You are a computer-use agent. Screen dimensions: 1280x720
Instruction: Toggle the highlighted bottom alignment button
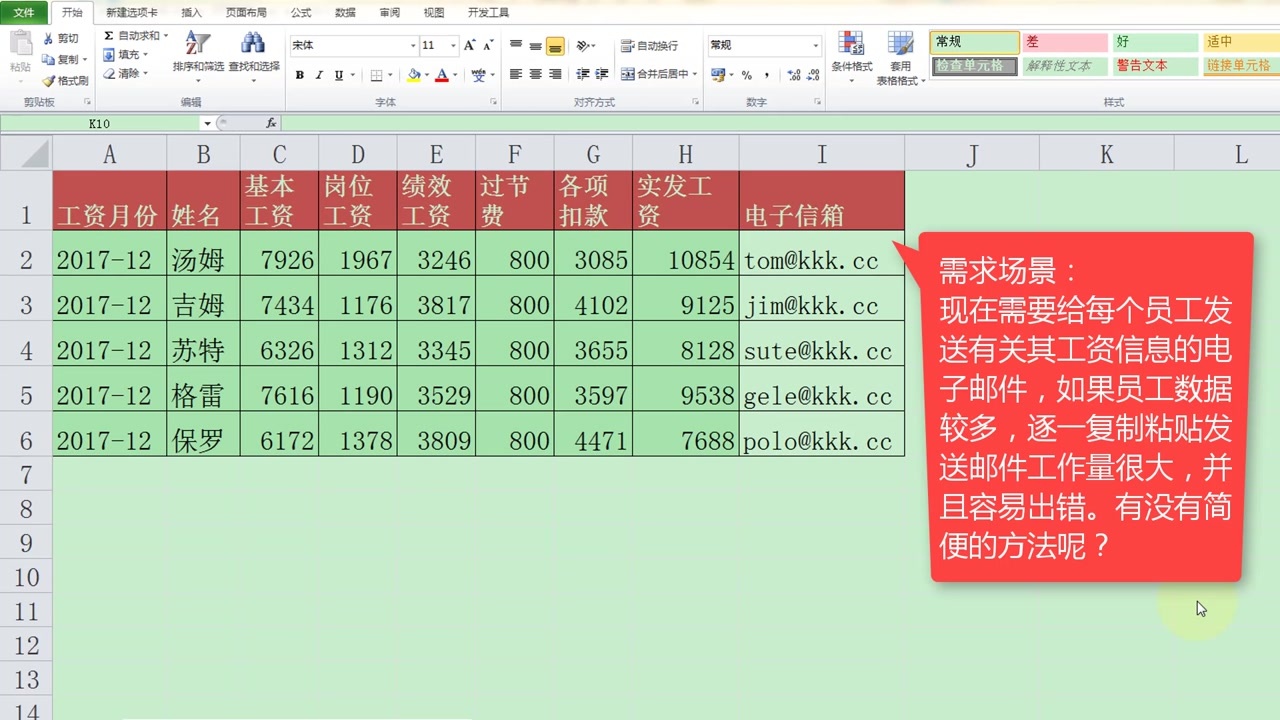pos(555,46)
